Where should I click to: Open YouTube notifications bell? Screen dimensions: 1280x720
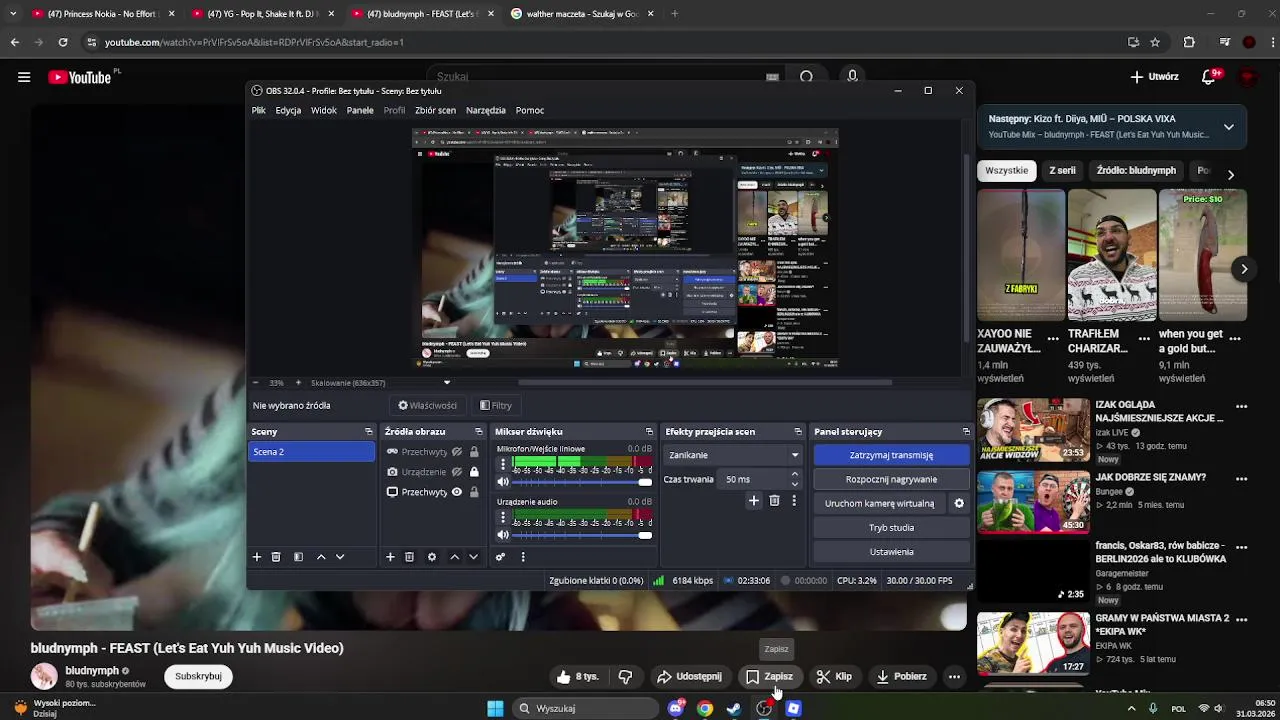click(x=1209, y=77)
